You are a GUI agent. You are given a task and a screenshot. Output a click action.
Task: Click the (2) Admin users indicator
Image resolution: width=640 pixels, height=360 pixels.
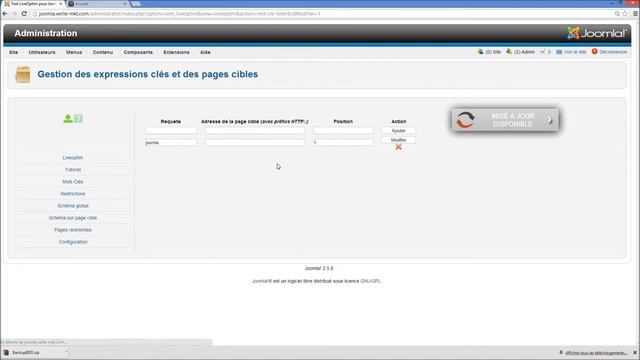tap(520, 52)
